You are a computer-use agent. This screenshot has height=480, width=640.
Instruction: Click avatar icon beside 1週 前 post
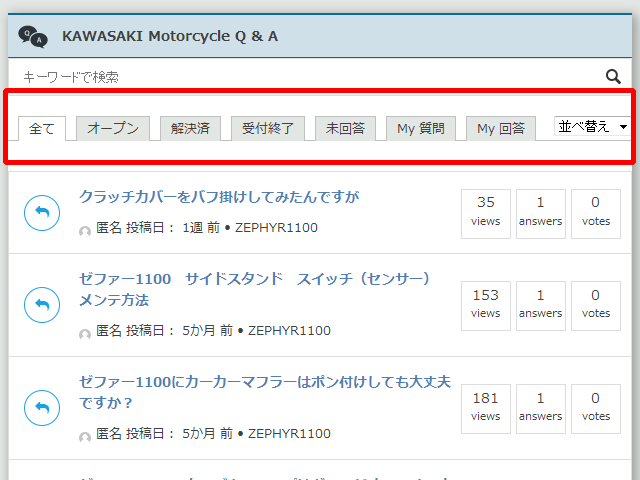pyautogui.click(x=85, y=231)
